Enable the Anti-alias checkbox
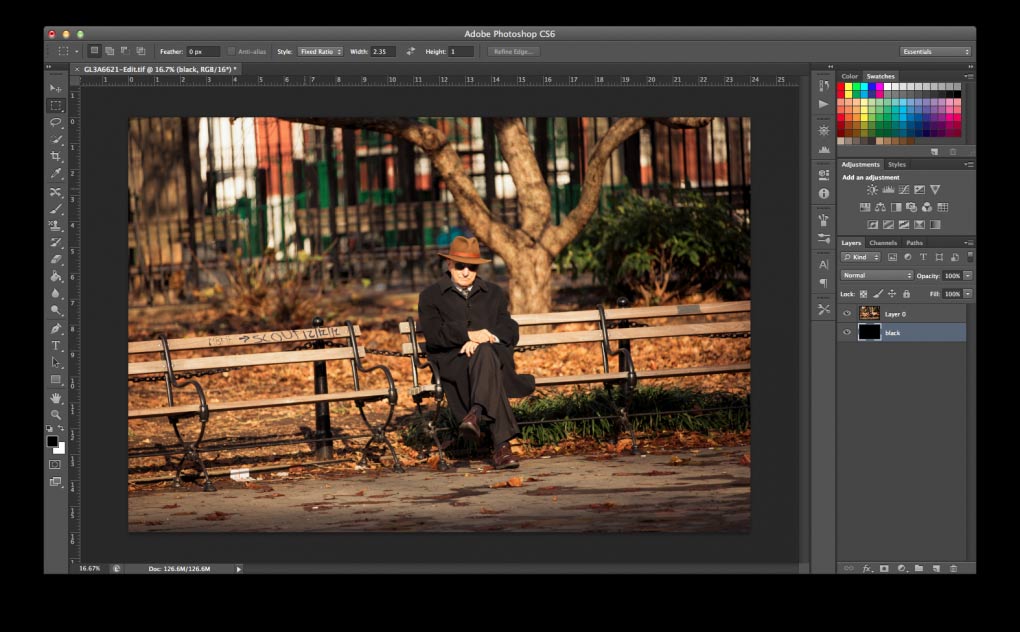Image resolution: width=1020 pixels, height=632 pixels. click(232, 51)
